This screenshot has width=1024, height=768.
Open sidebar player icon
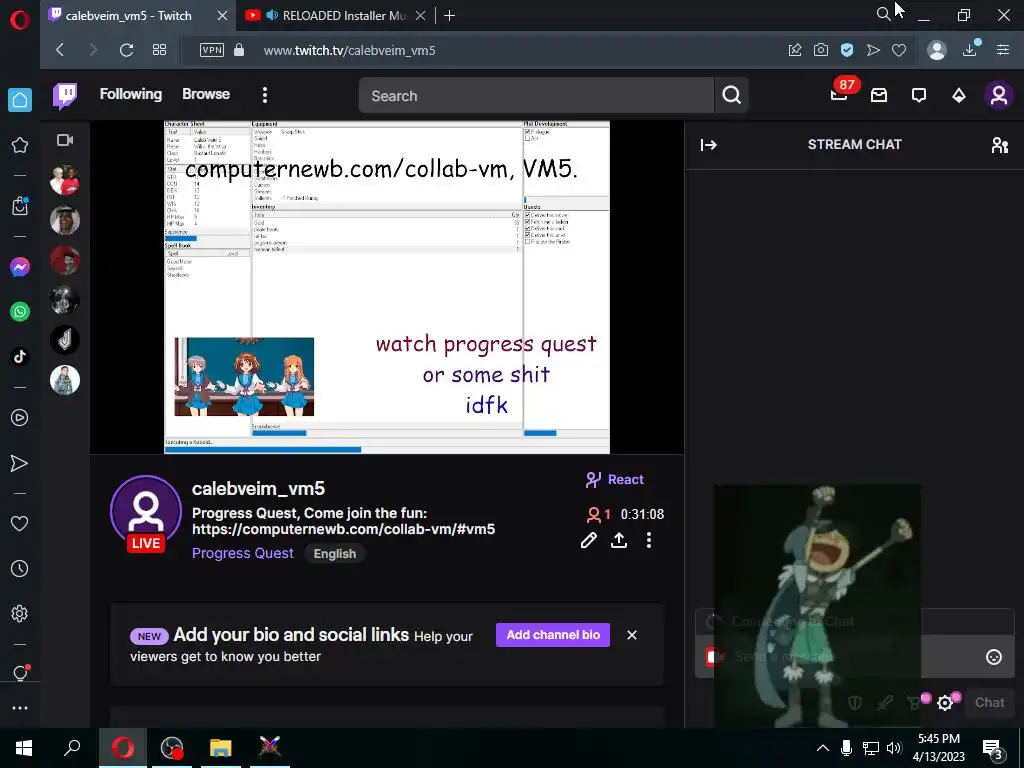20,417
